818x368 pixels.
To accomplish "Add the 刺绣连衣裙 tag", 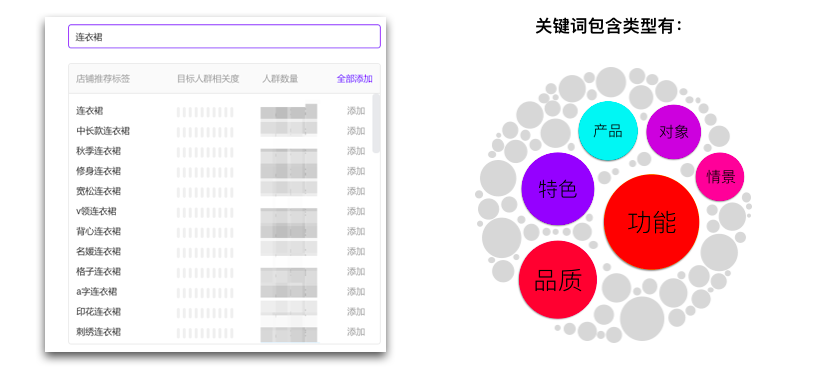I will [356, 332].
